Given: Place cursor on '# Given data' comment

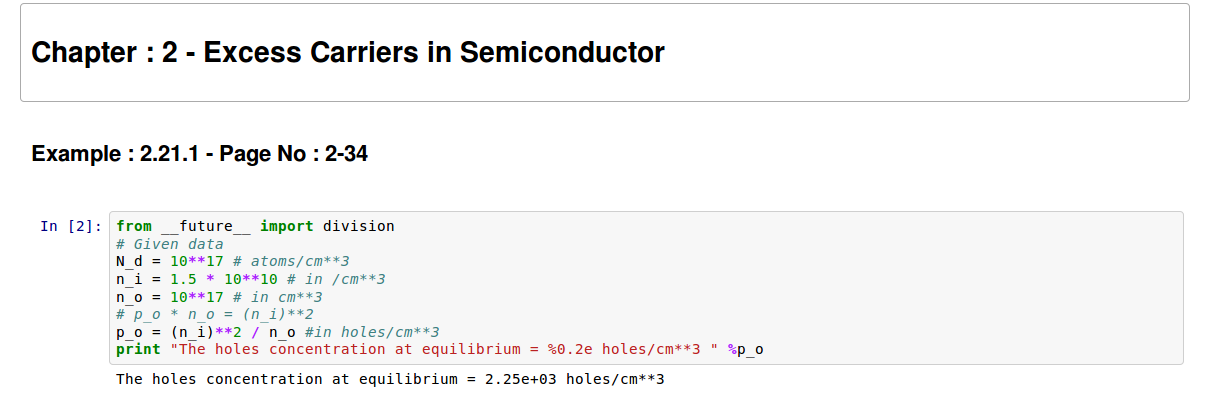Looking at the screenshot, I should pyautogui.click(x=170, y=243).
